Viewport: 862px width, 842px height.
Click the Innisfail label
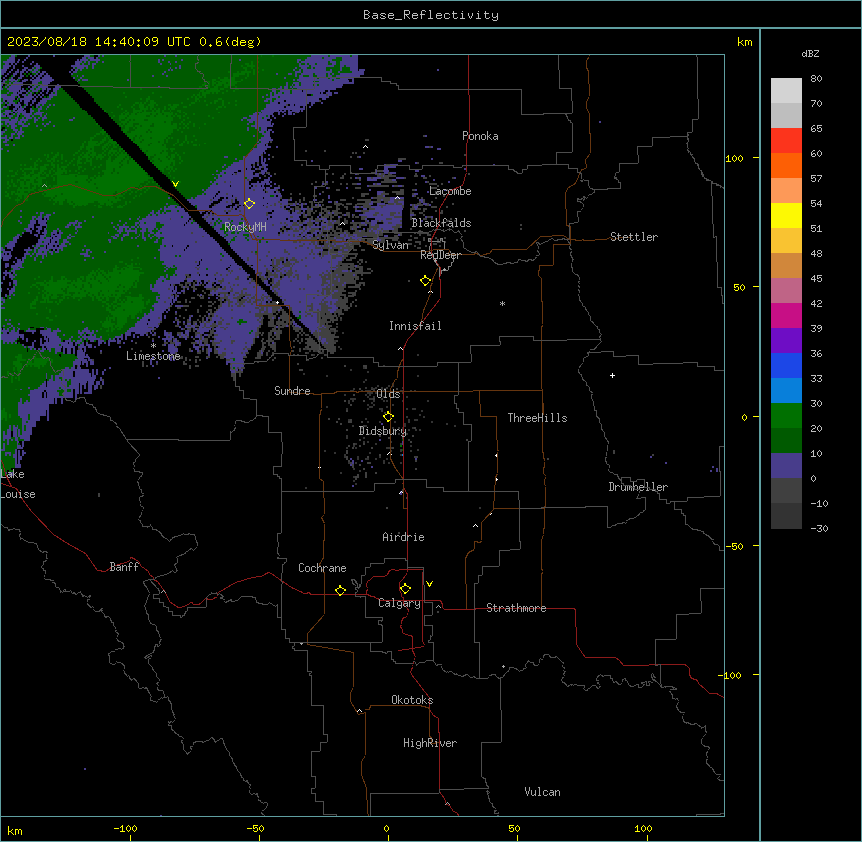415,326
